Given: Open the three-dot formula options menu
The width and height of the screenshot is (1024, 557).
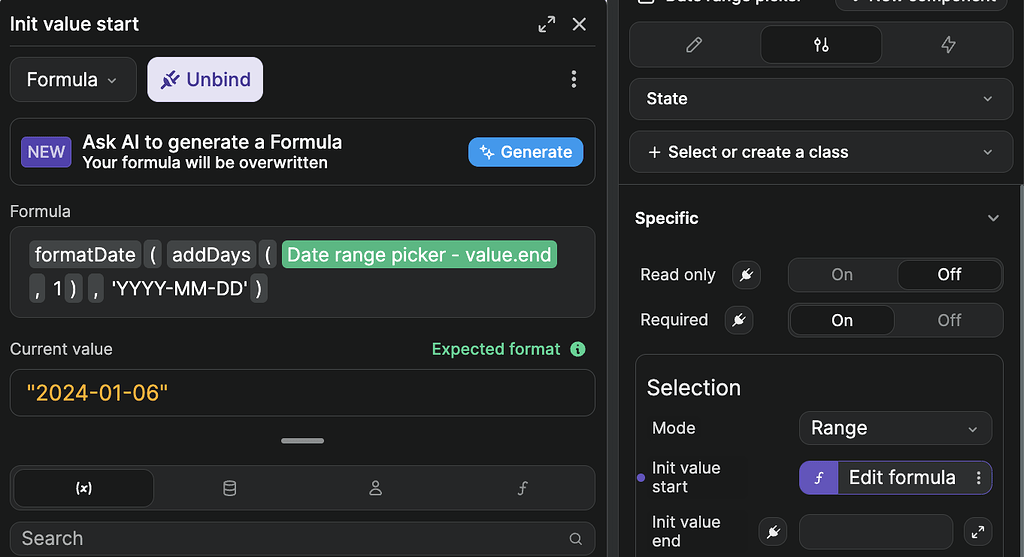Looking at the screenshot, I should (x=573, y=79).
